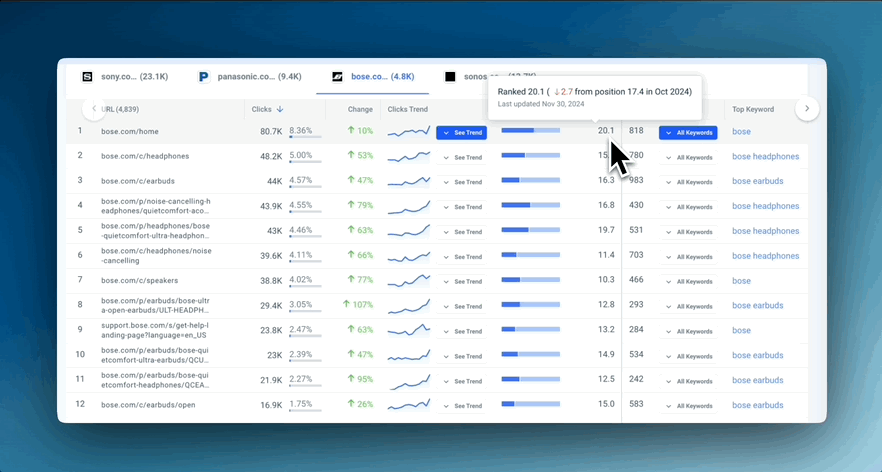Screen dimensions: 882x472
Task: Click the 703 keywords count
Action: [636, 255]
